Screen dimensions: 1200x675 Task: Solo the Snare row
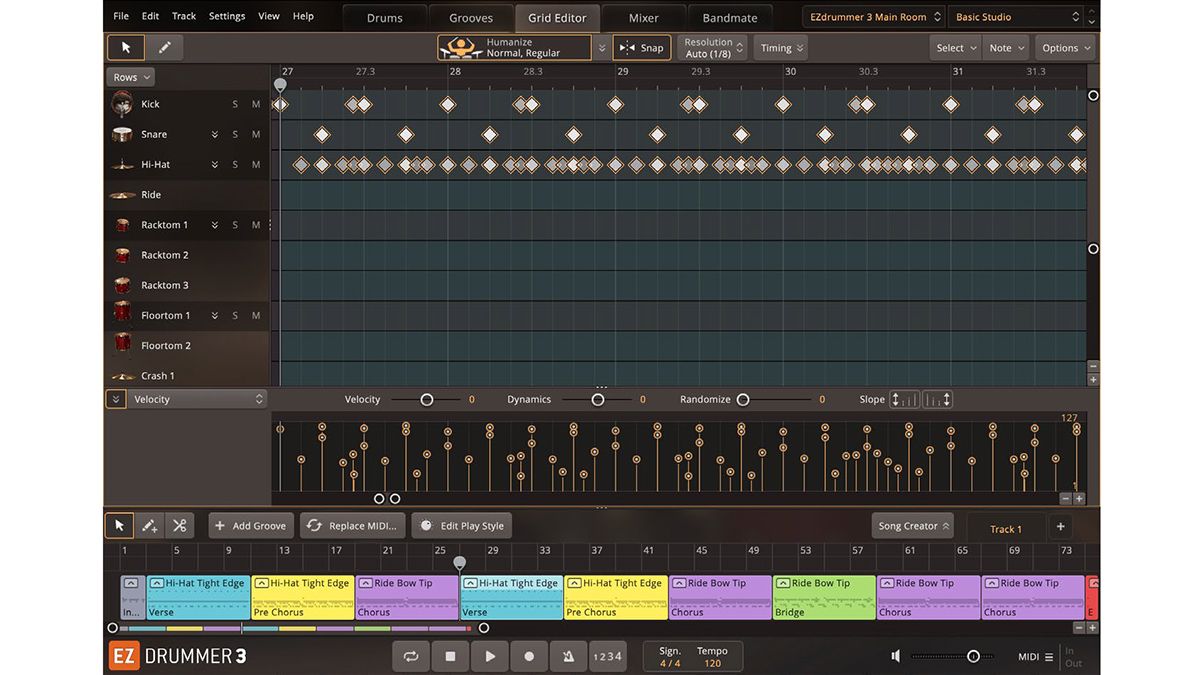tap(235, 134)
